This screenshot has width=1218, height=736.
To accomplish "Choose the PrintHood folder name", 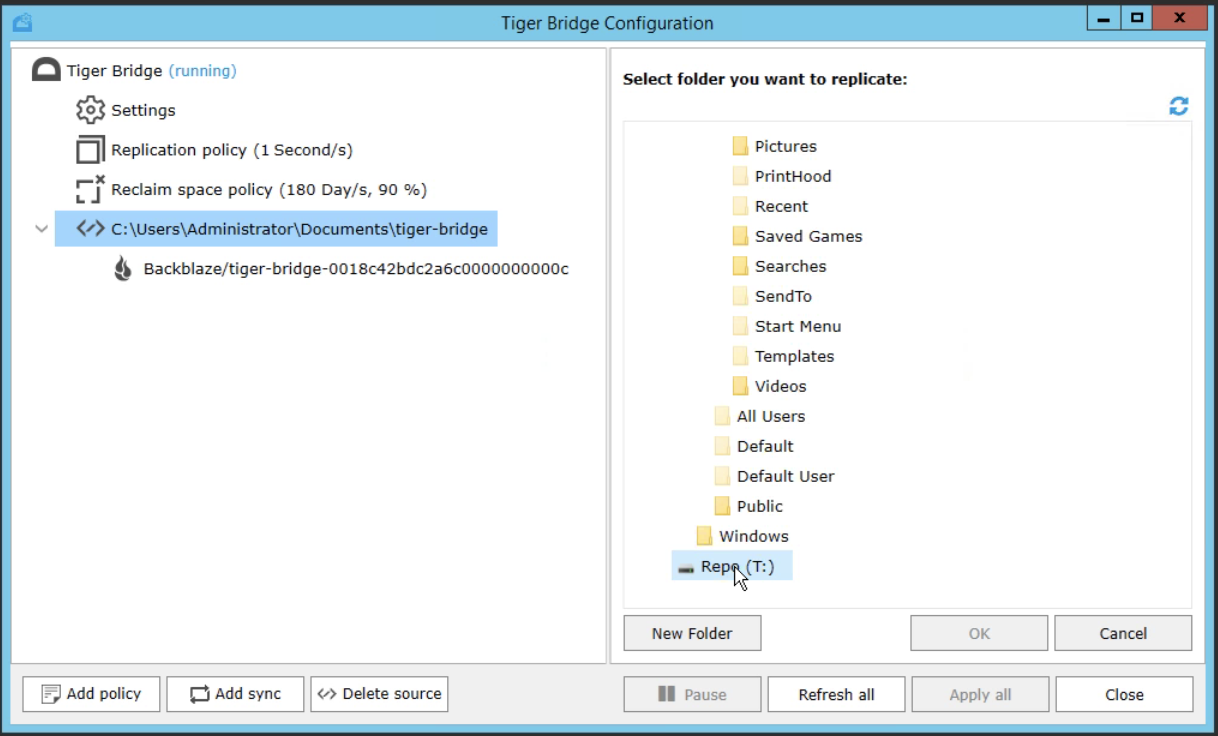I will (793, 176).
